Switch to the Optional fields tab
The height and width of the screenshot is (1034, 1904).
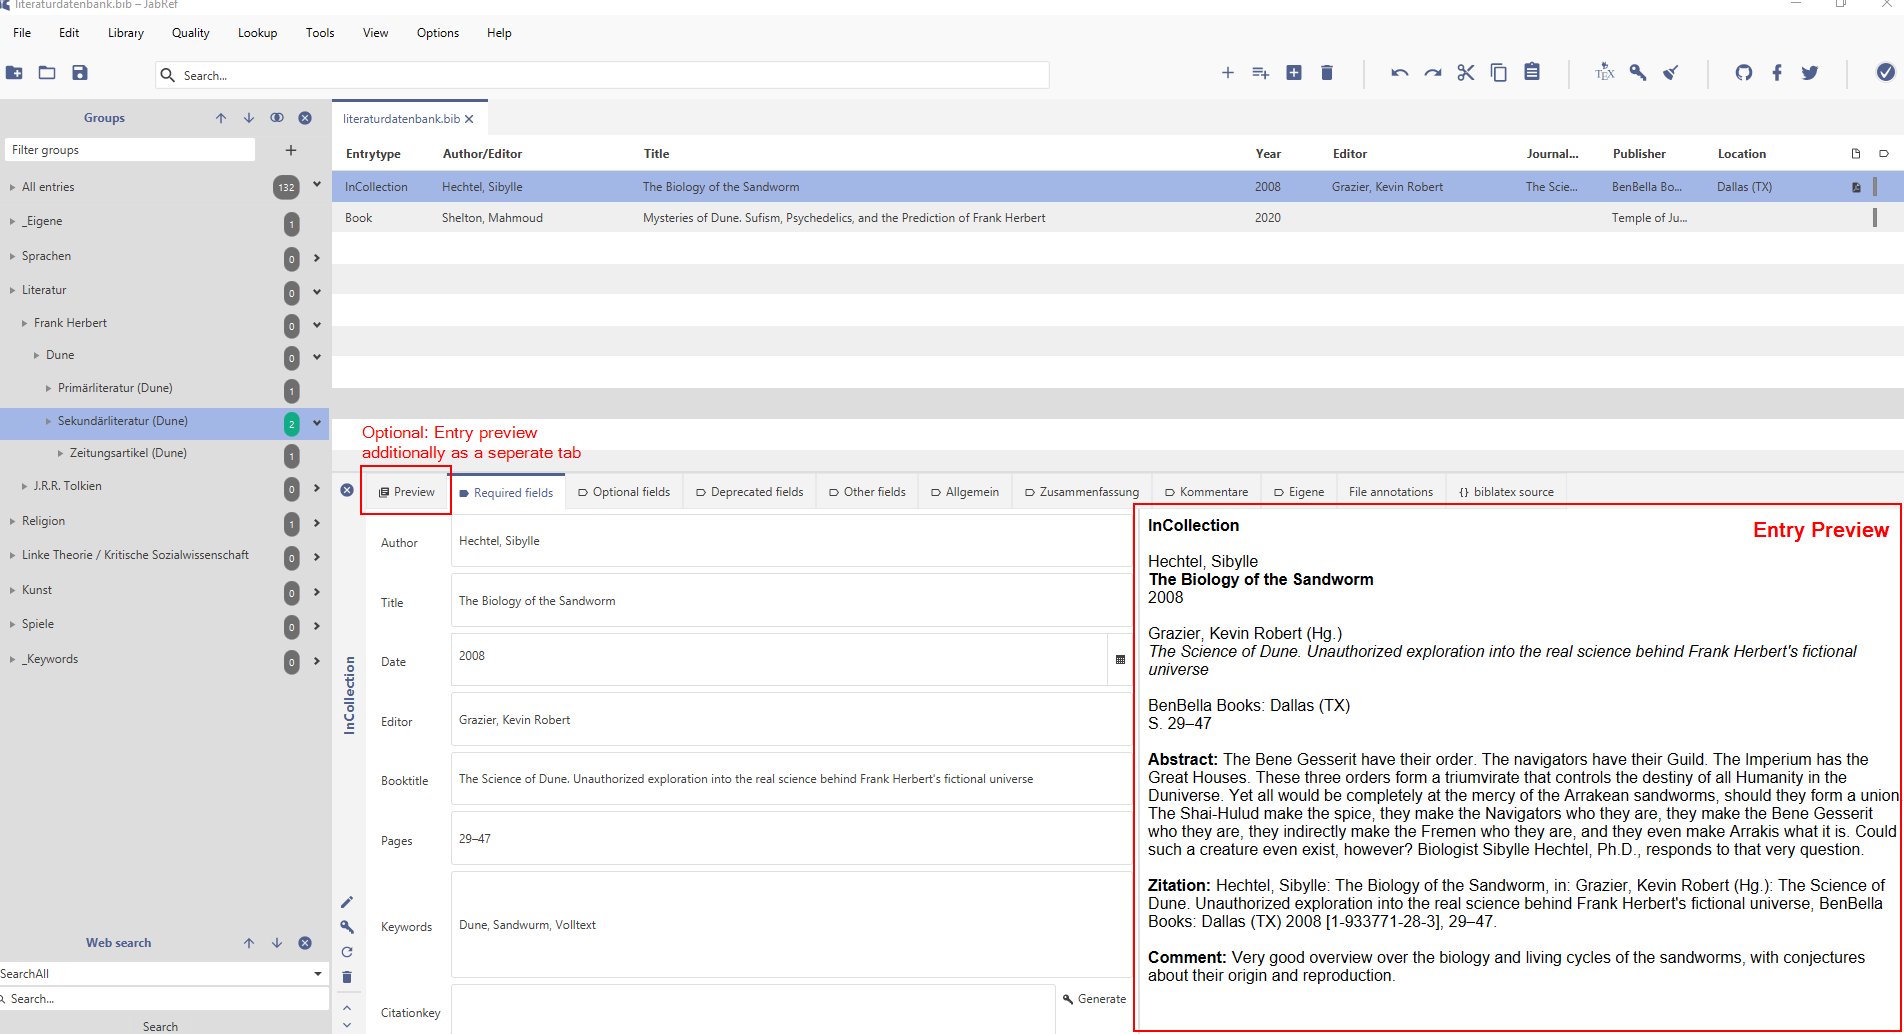[624, 492]
